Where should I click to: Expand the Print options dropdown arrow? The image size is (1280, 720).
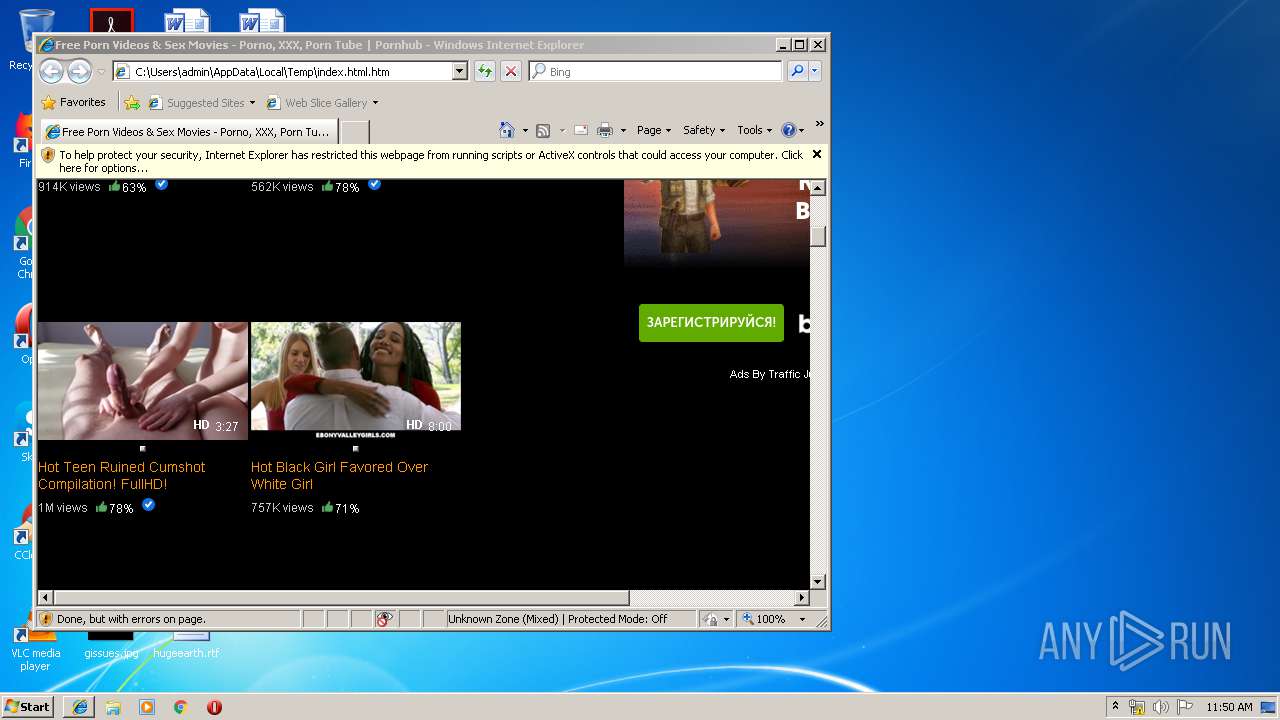click(623, 130)
